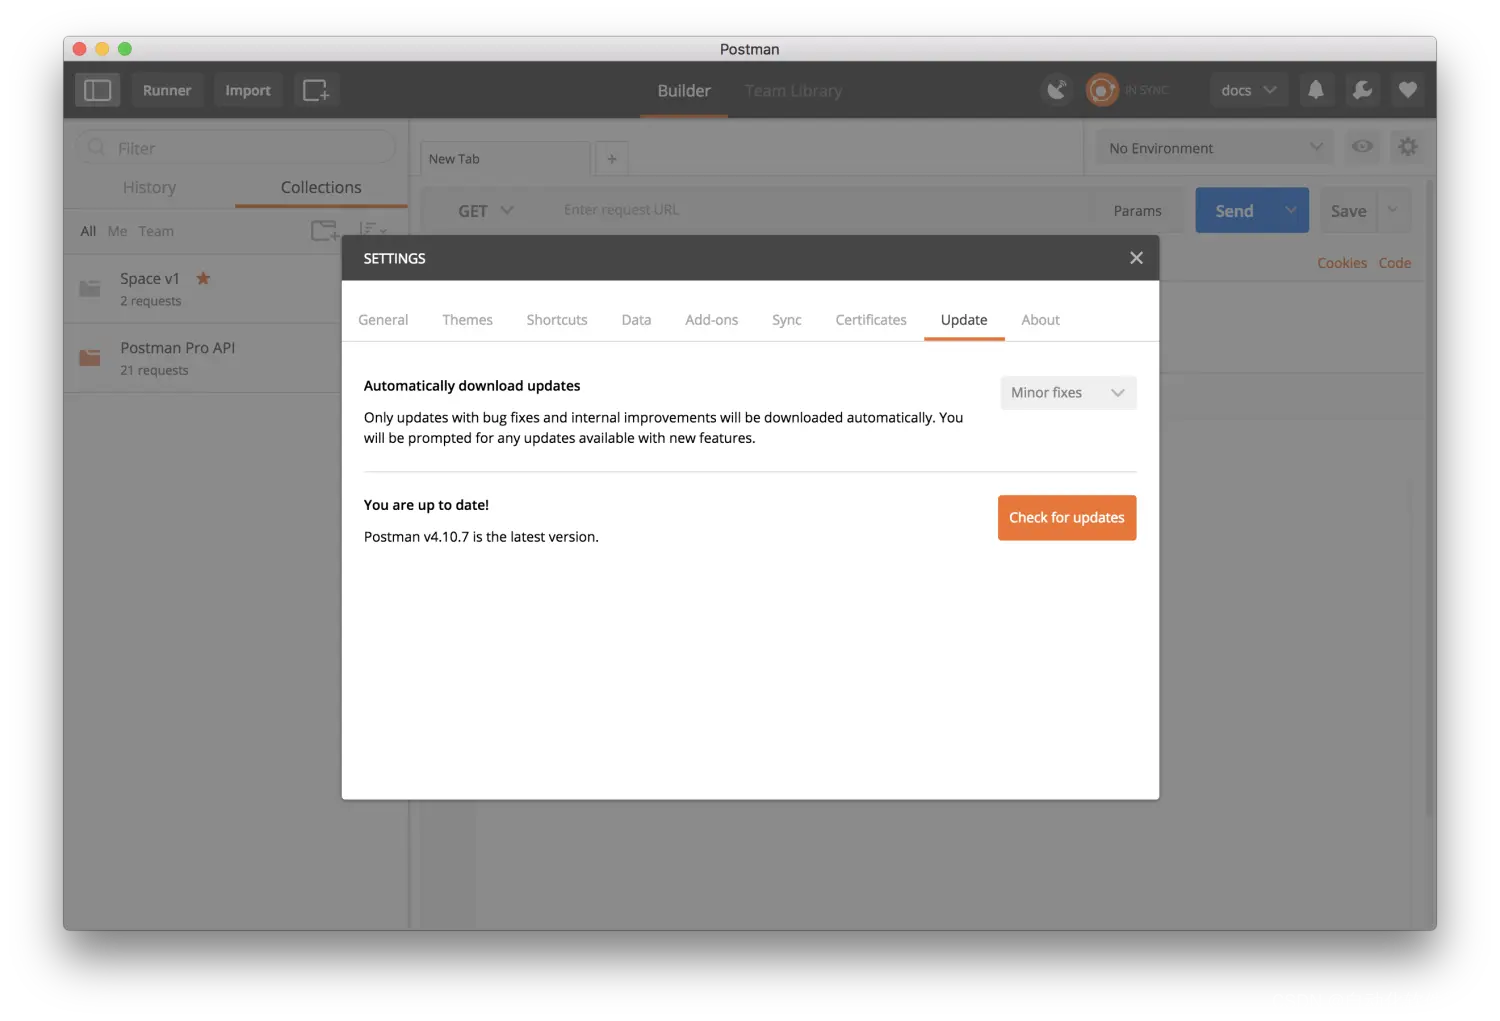Image resolution: width=1500 pixels, height=1021 pixels.
Task: Open the Code link
Action: click(1395, 263)
